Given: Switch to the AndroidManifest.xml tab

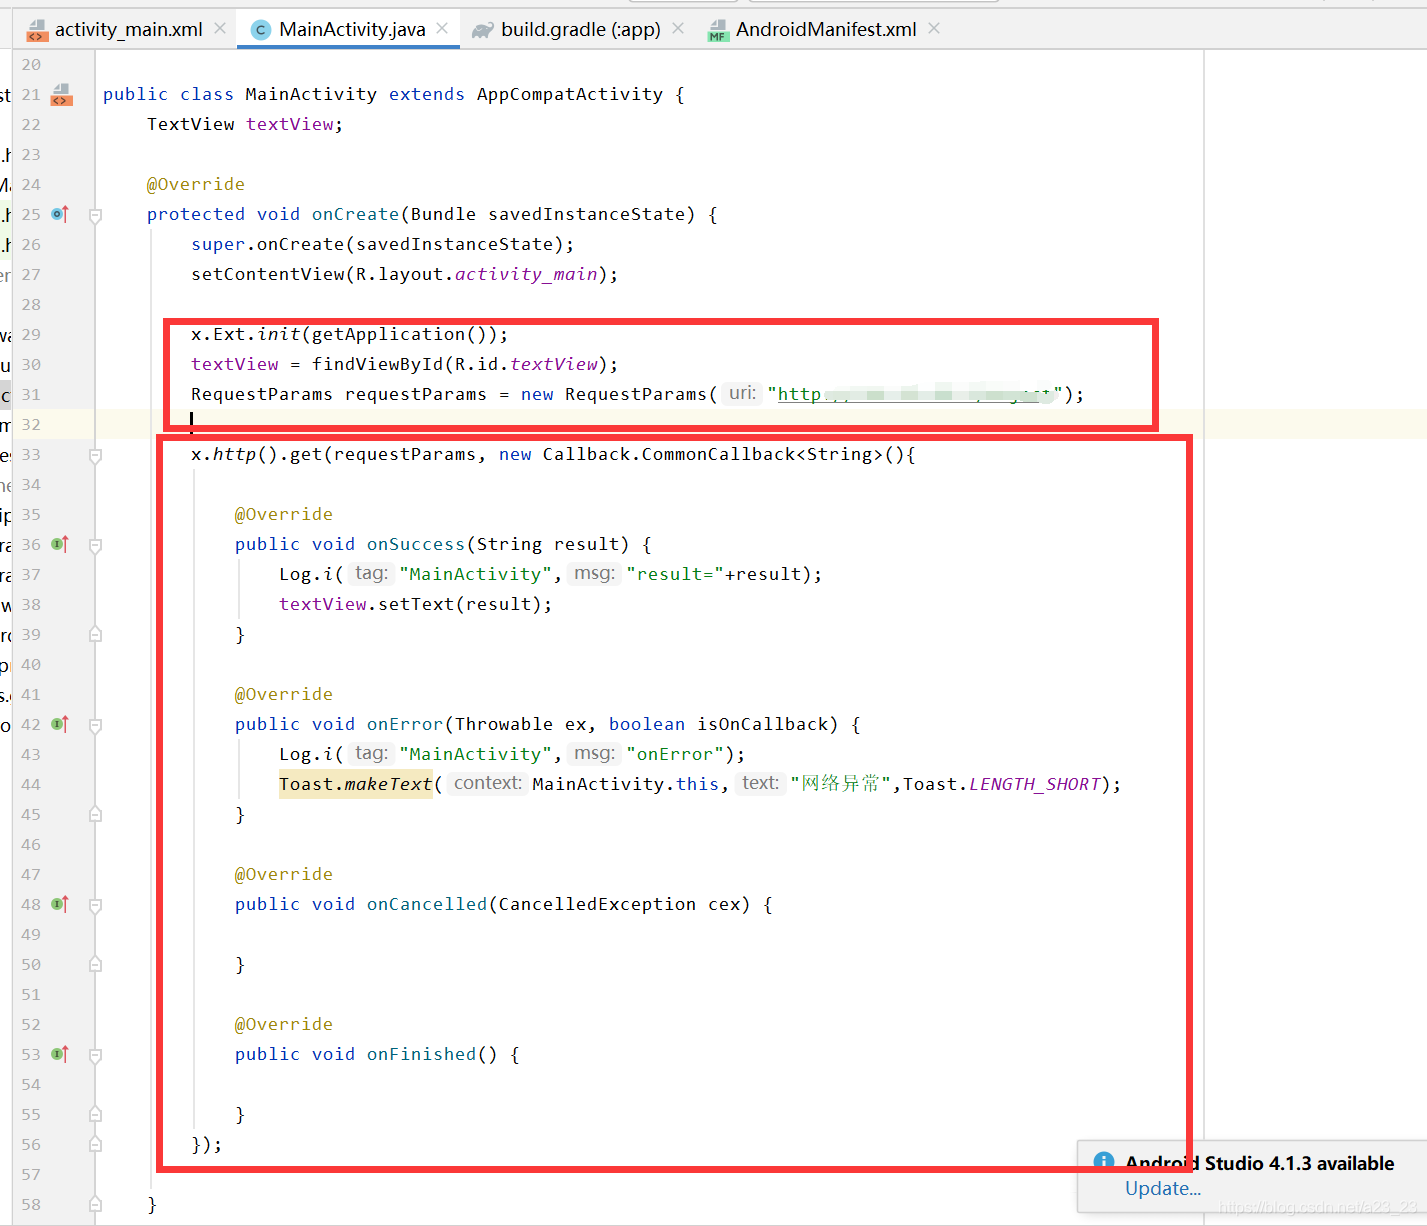Looking at the screenshot, I should click(x=825, y=29).
